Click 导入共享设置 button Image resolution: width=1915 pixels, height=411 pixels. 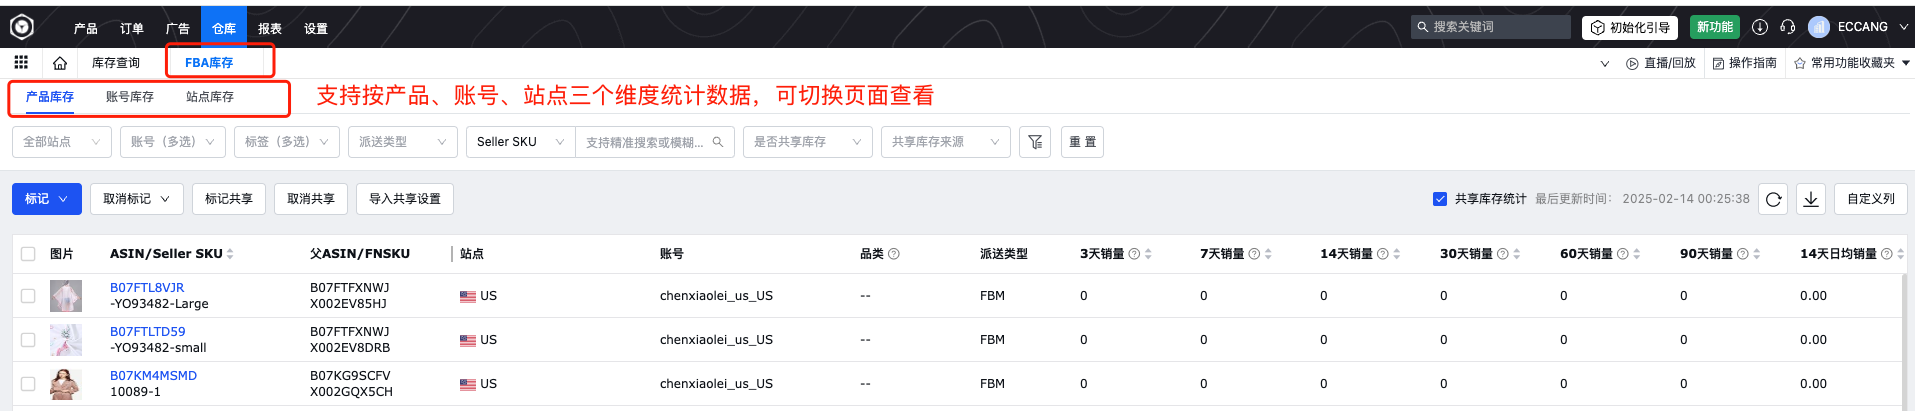coord(405,199)
